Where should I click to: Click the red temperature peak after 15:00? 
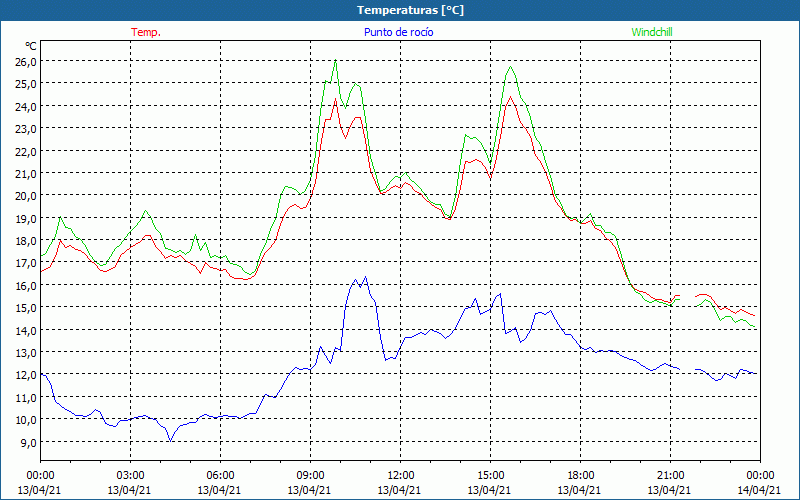[x=510, y=96]
